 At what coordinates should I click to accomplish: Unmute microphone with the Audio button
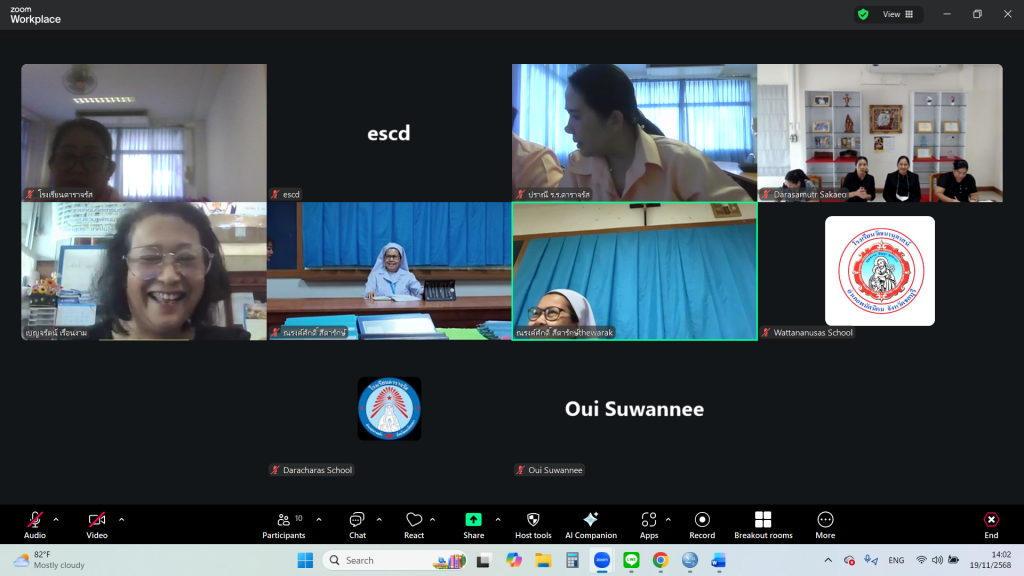coord(35,524)
